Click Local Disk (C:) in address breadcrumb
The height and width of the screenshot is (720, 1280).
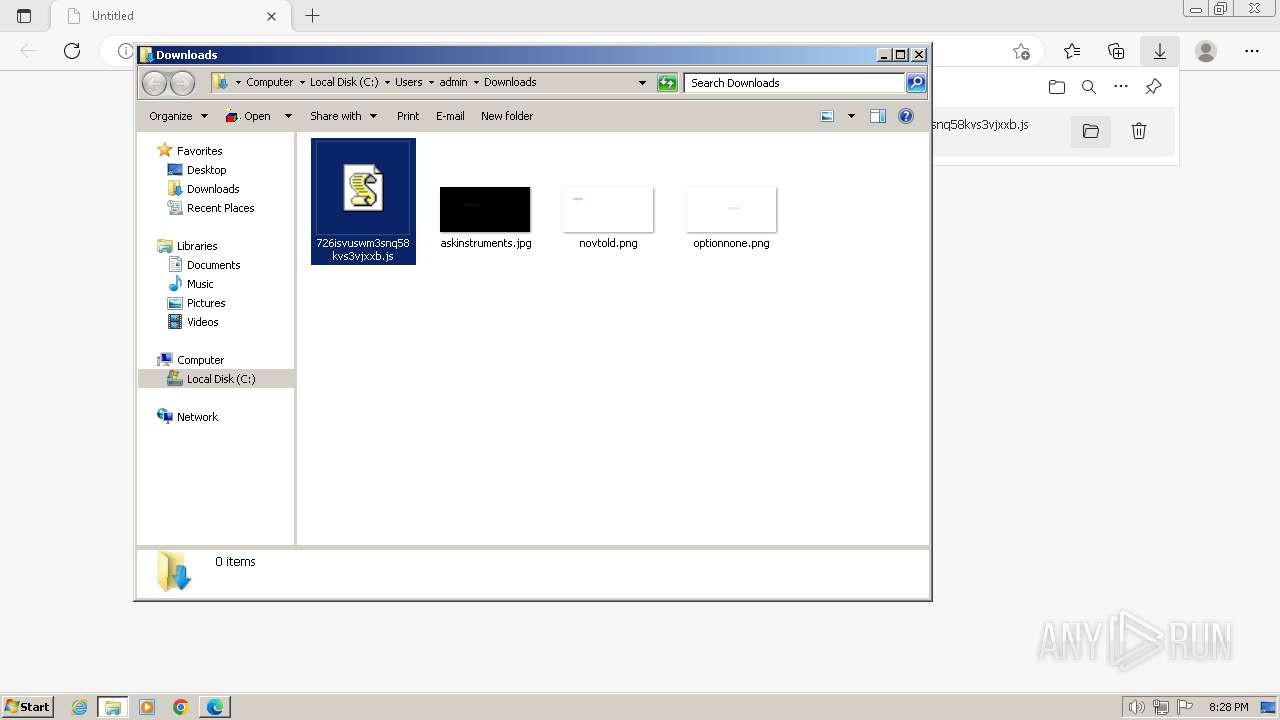point(345,83)
